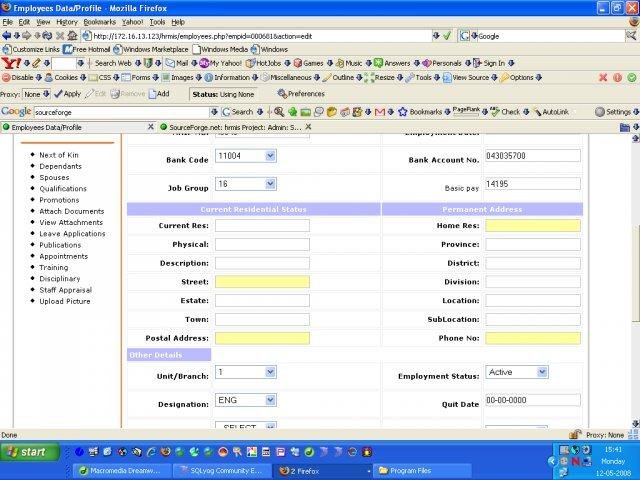
Task: Open the File menu
Action: click(x=7, y=22)
